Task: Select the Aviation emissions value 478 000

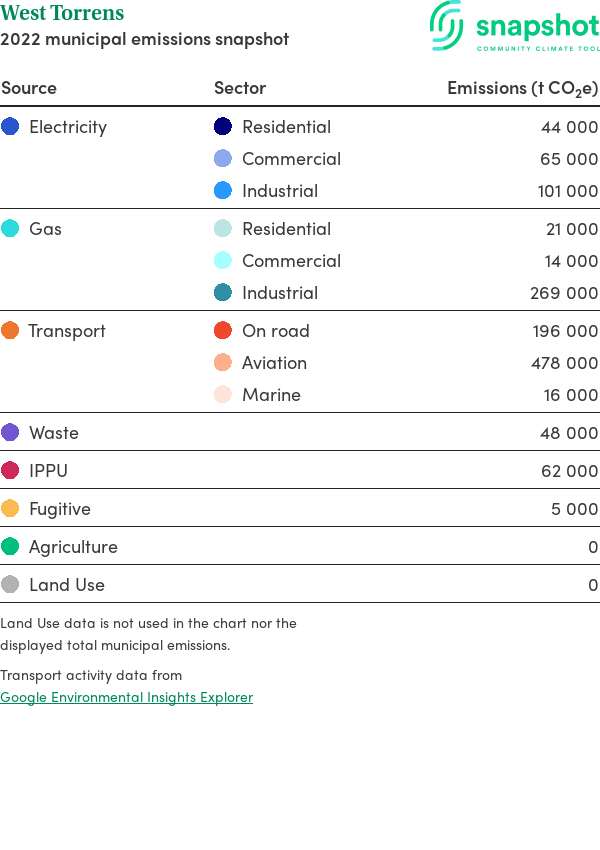Action: pos(565,363)
